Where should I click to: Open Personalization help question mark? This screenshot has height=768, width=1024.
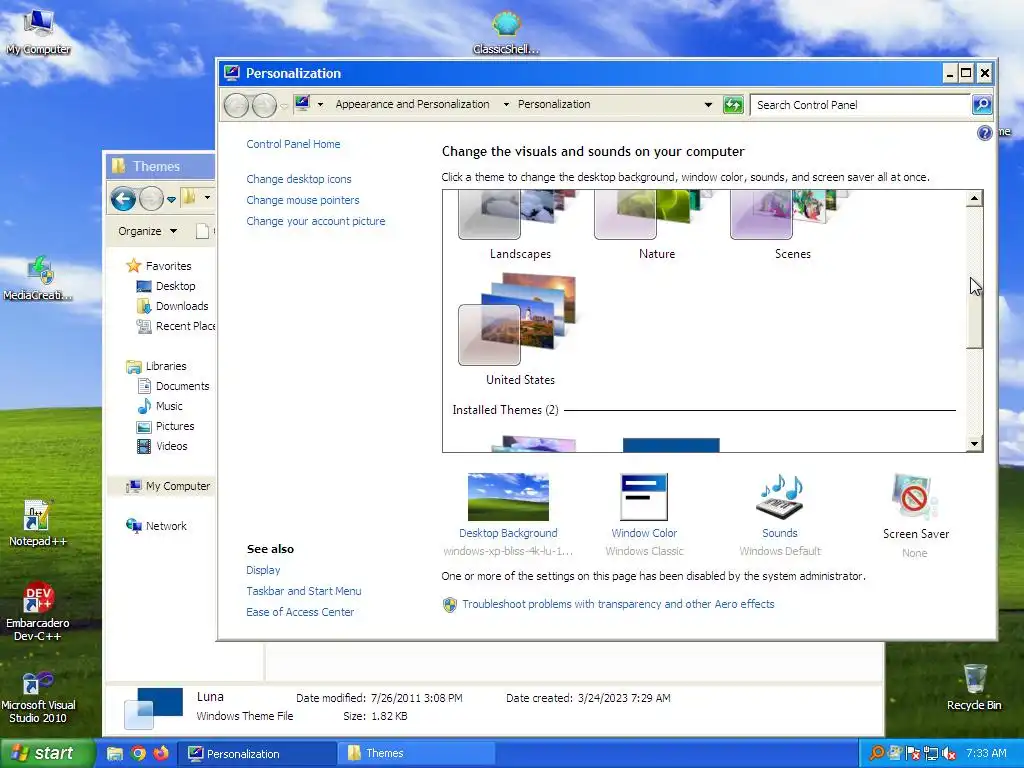pyautogui.click(x=984, y=133)
